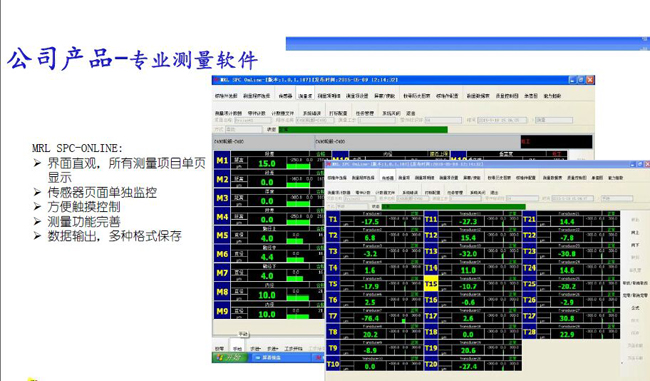Click the 20.2 reading in the T8 row
The height and width of the screenshot is (381, 650).
pos(370,335)
